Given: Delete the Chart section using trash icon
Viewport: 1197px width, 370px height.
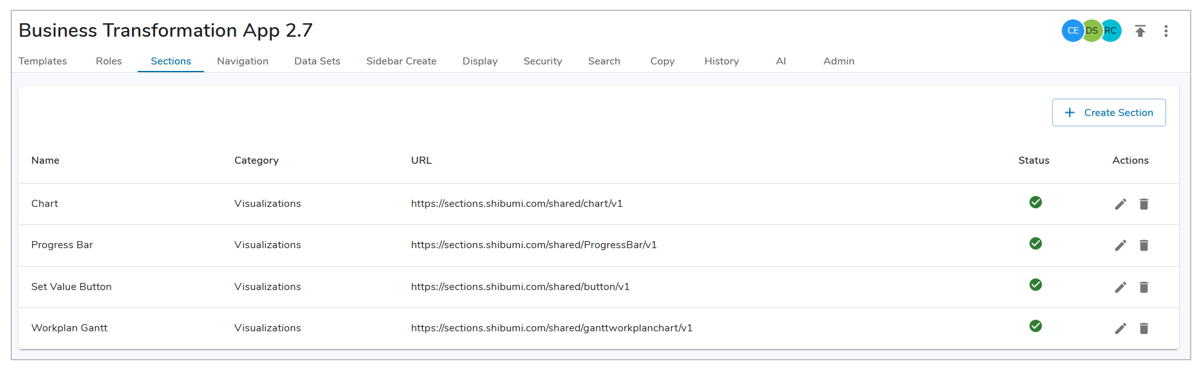Looking at the screenshot, I should 1144,204.
